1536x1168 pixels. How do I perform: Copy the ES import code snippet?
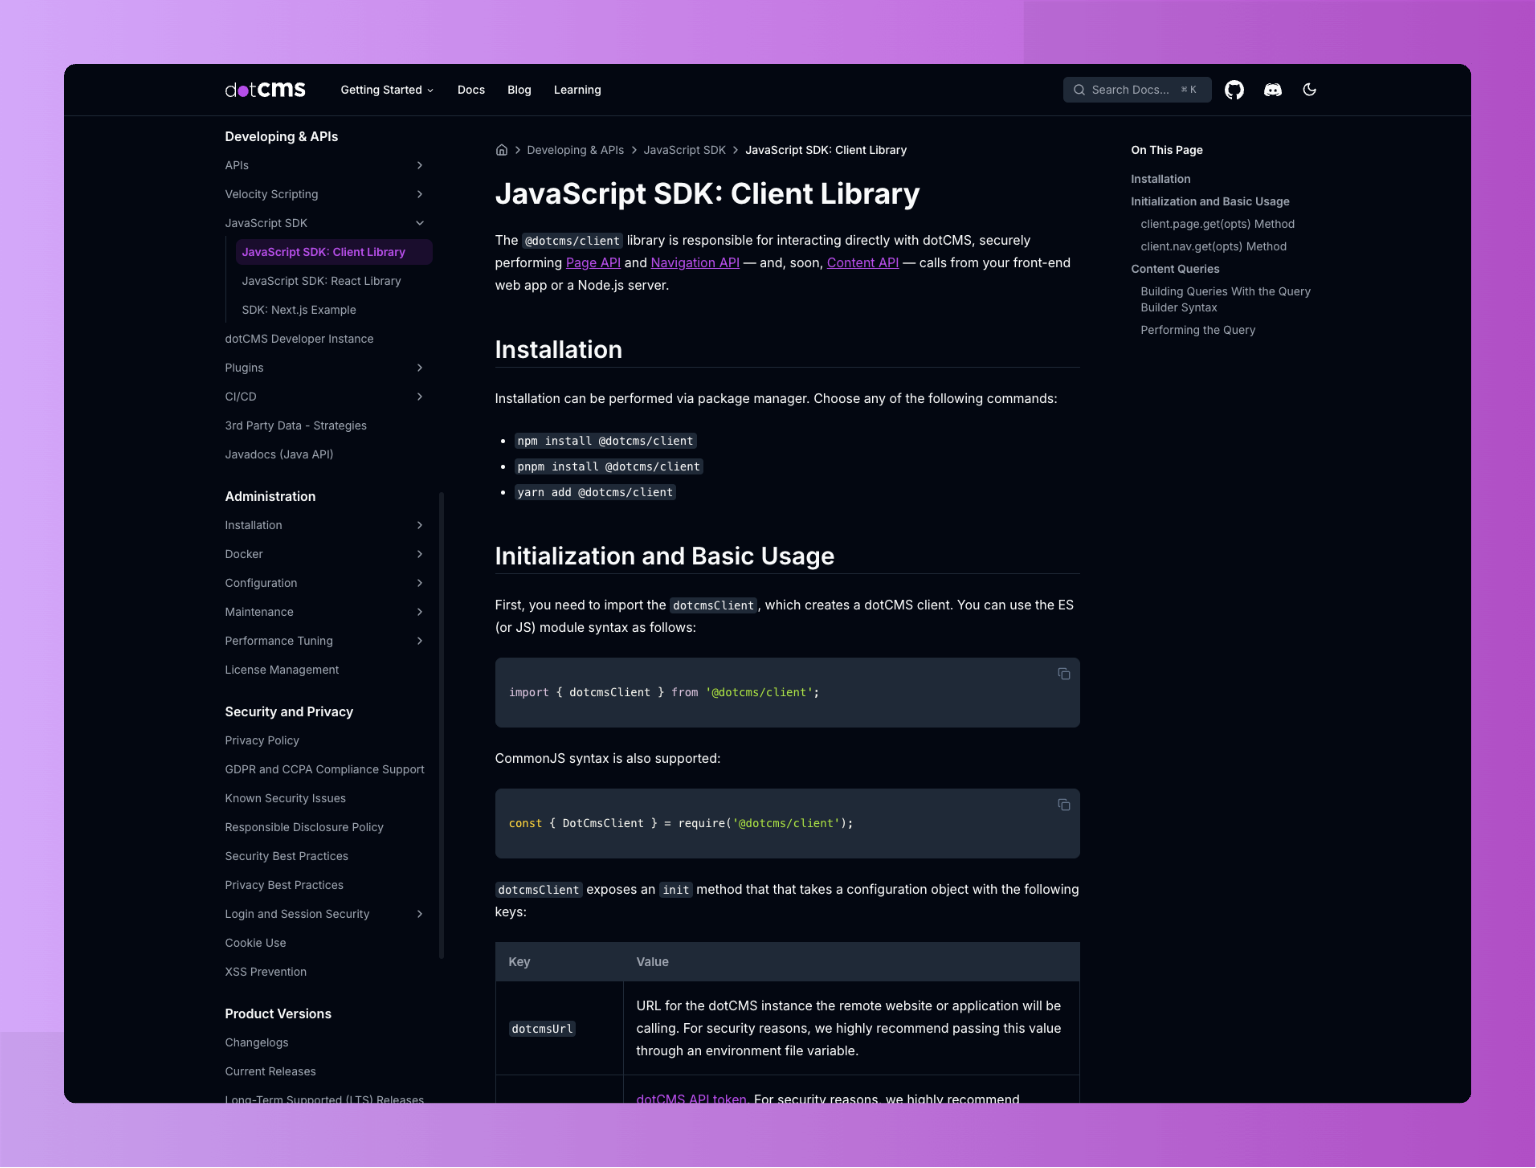pos(1064,674)
